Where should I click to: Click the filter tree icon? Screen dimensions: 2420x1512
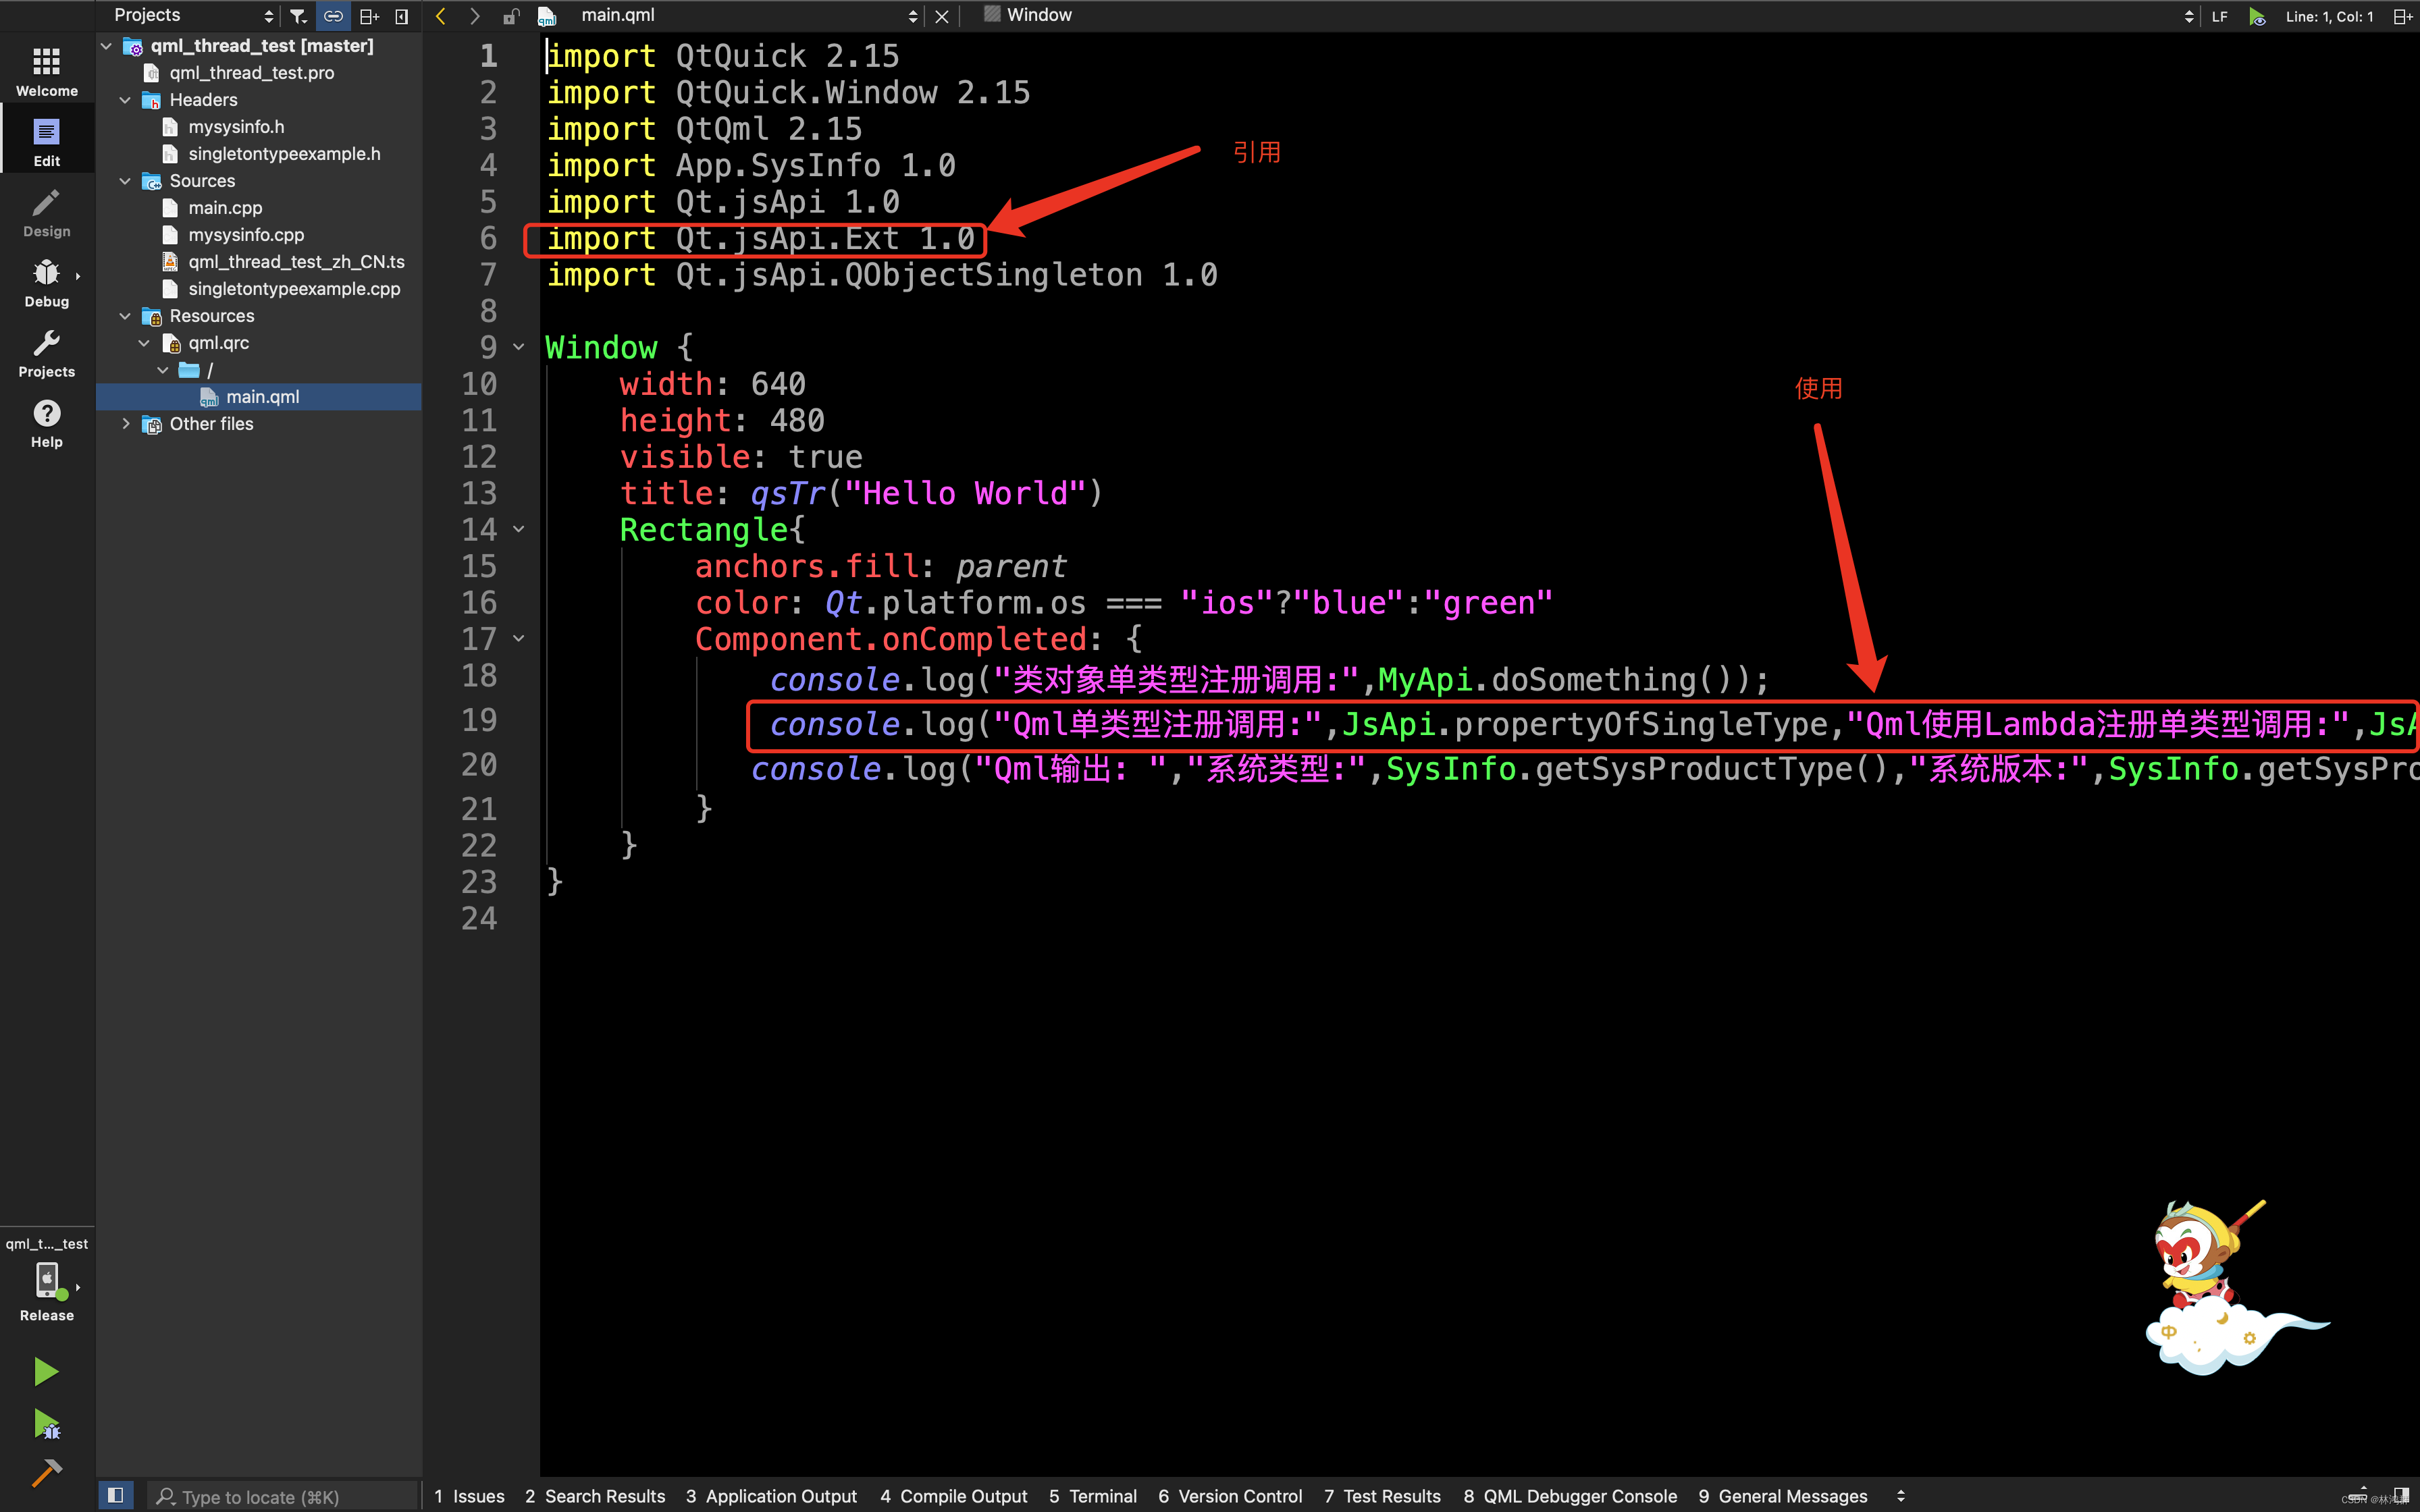pyautogui.click(x=298, y=16)
